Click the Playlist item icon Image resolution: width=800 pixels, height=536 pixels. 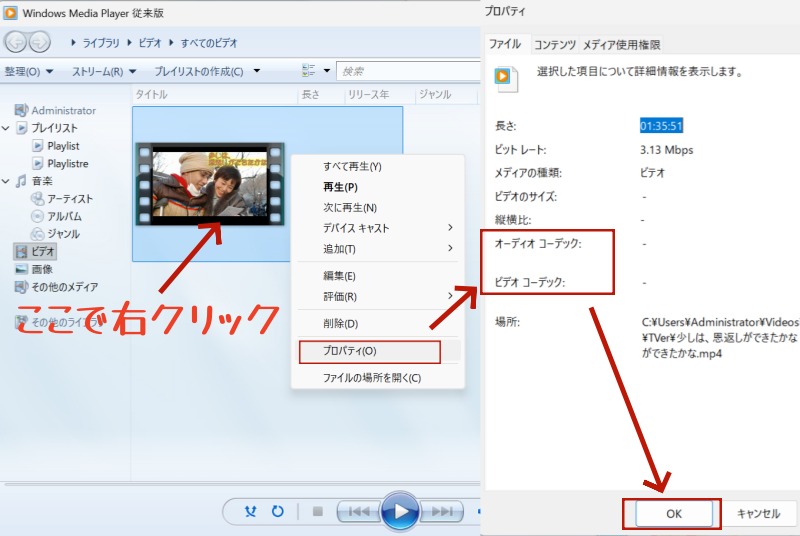pos(38,146)
